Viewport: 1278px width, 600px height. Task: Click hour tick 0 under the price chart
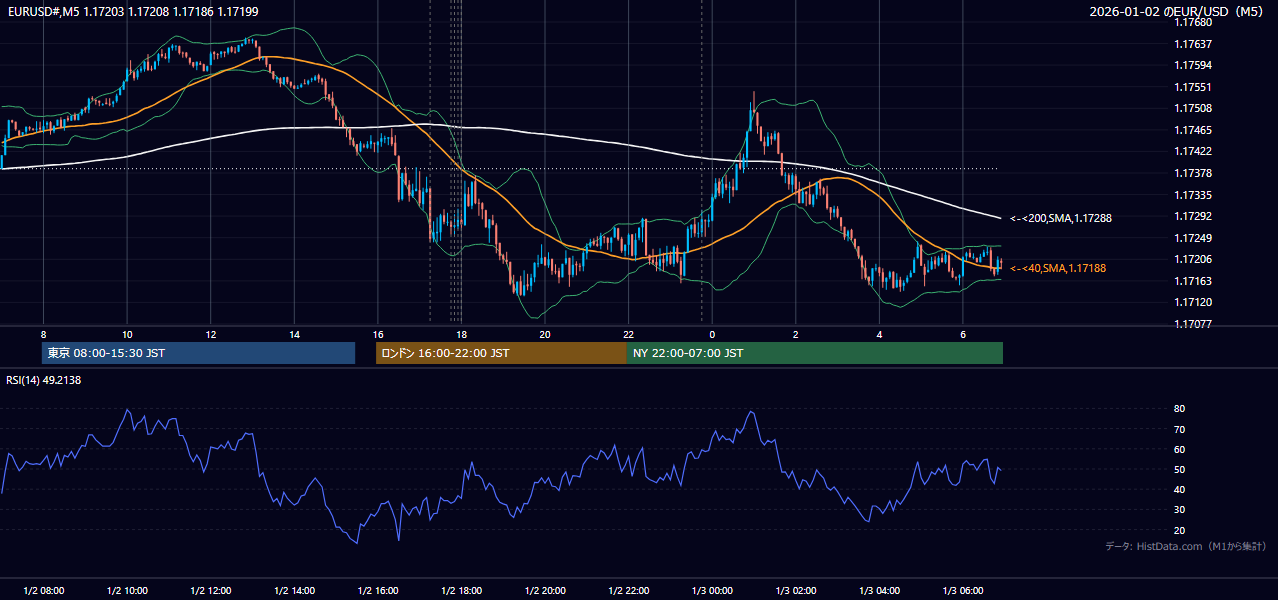click(712, 334)
